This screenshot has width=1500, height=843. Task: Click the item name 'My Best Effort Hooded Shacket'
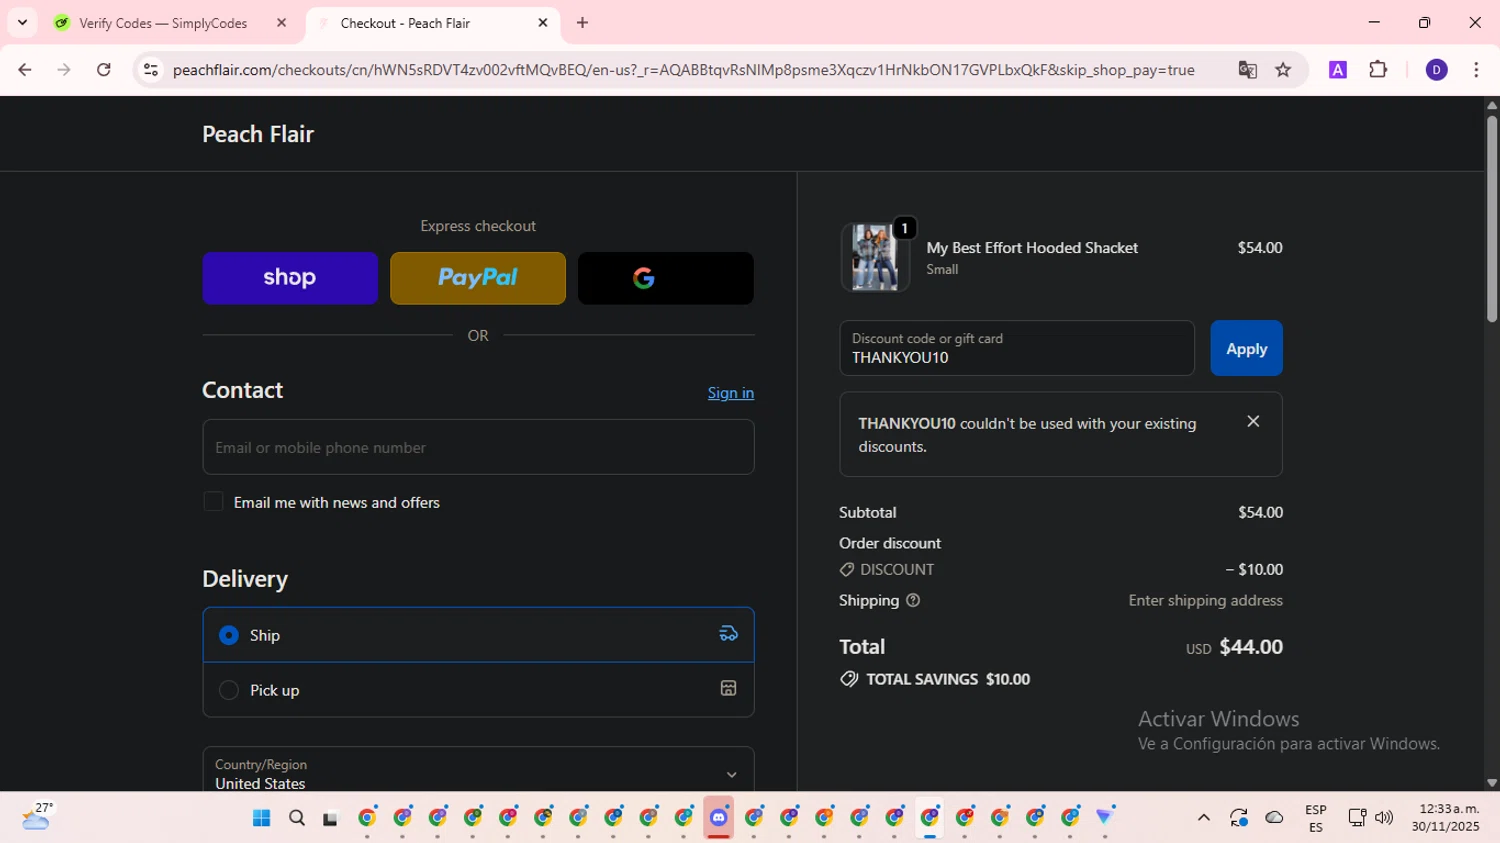[1032, 248]
